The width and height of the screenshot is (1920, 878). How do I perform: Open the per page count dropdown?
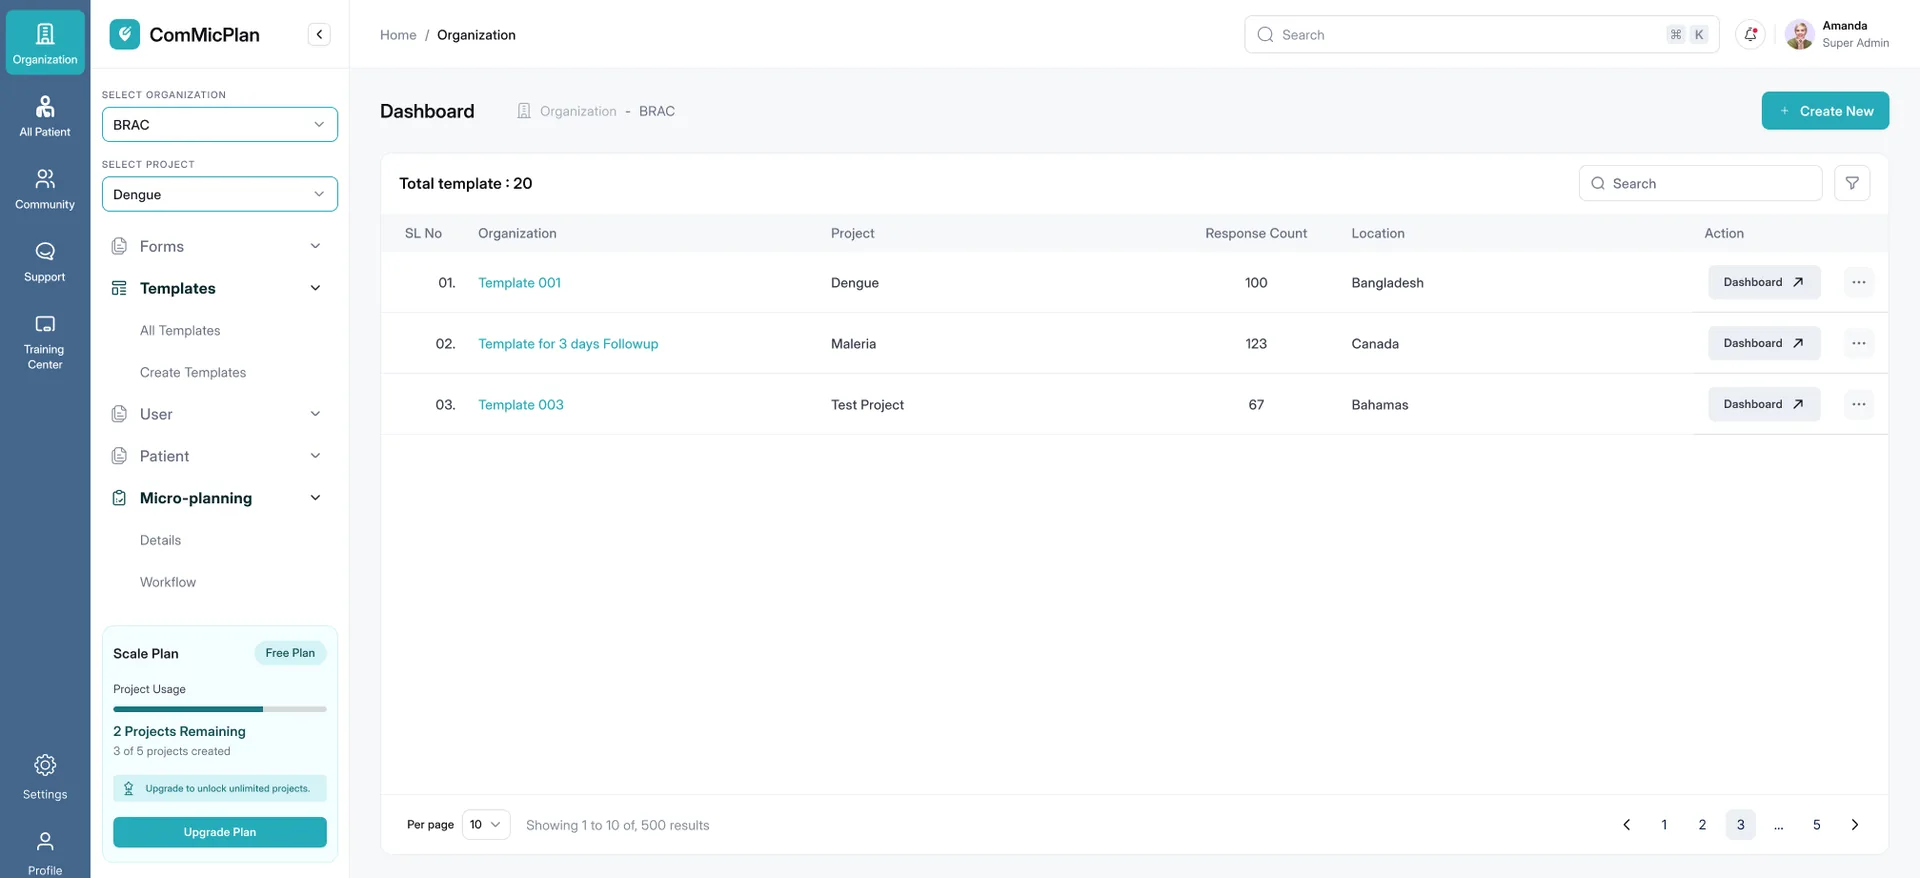coord(486,825)
